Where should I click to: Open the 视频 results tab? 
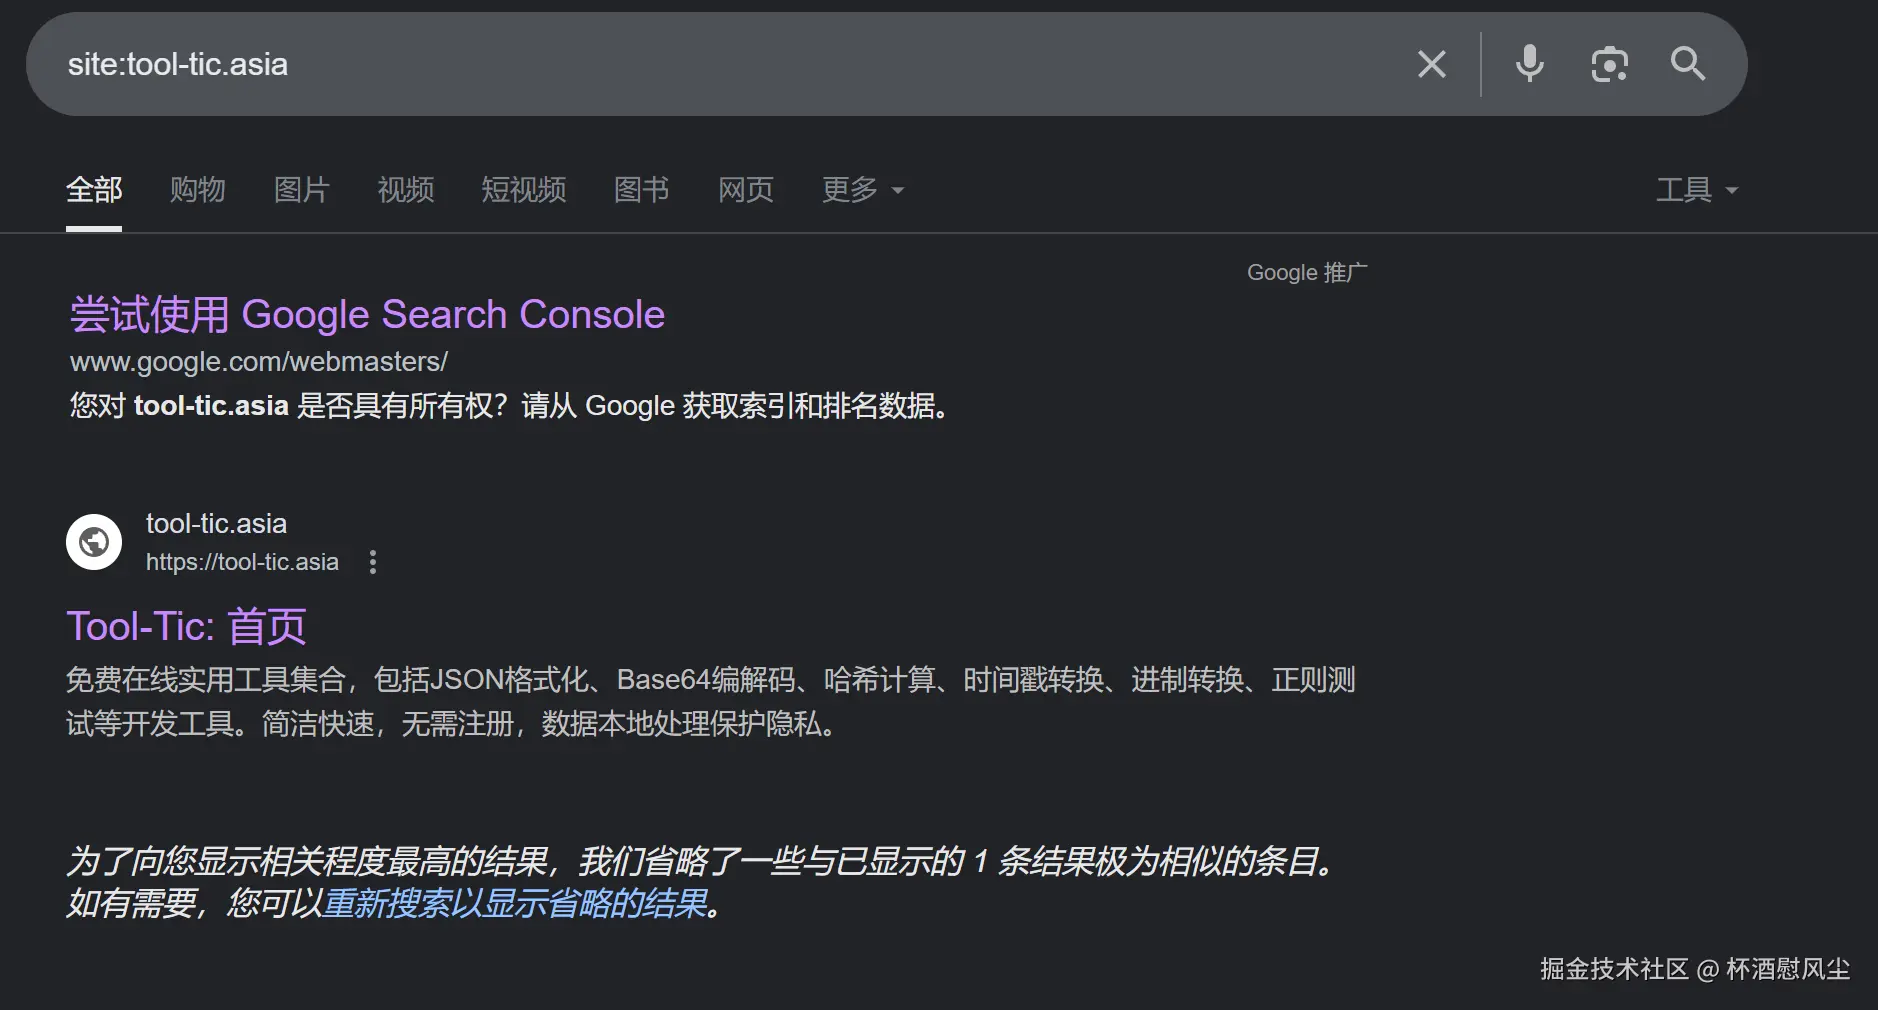coord(404,190)
